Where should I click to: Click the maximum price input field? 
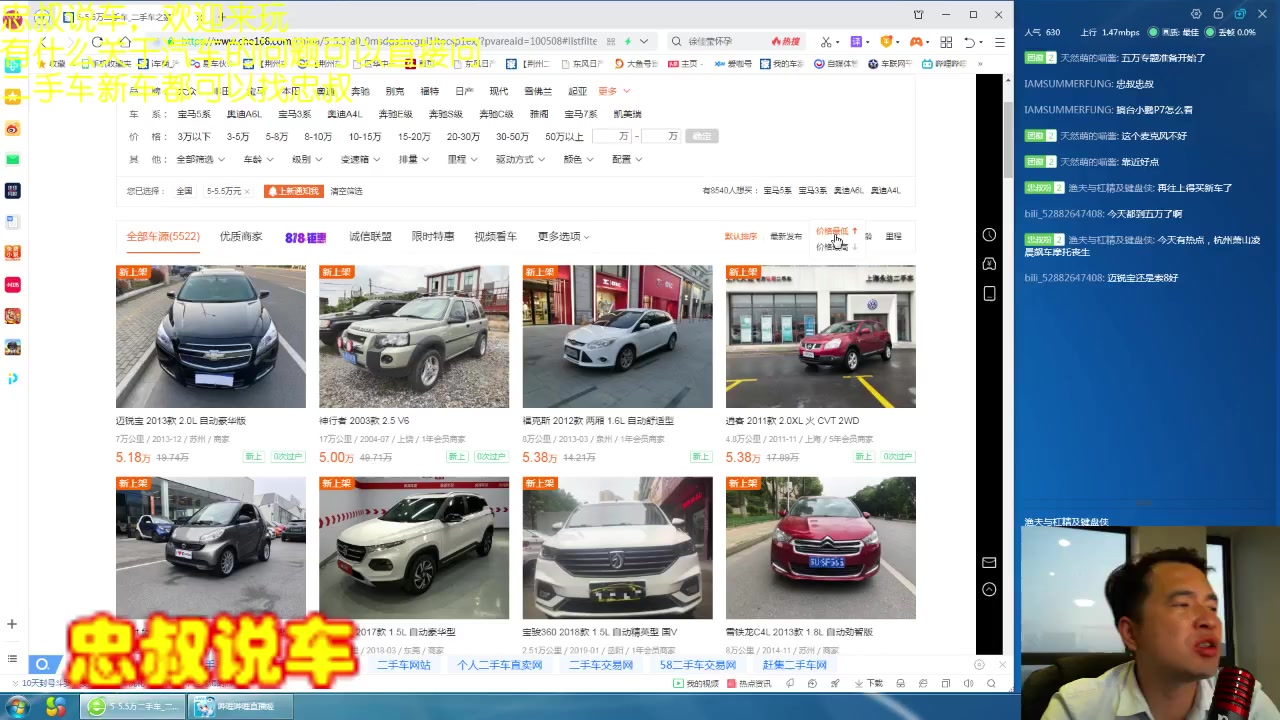click(x=661, y=136)
